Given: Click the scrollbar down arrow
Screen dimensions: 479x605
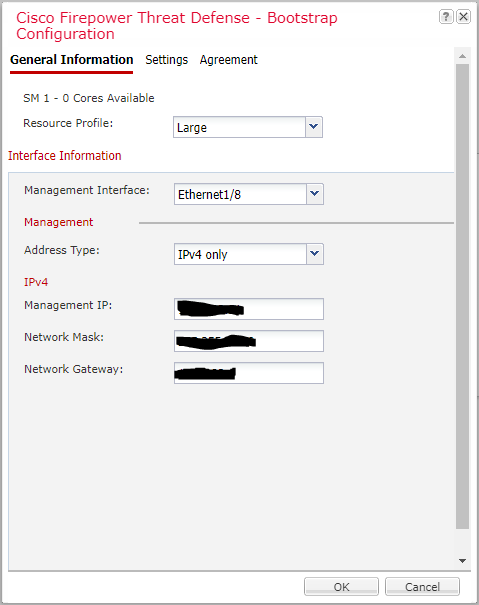Looking at the screenshot, I should pyautogui.click(x=462, y=561).
